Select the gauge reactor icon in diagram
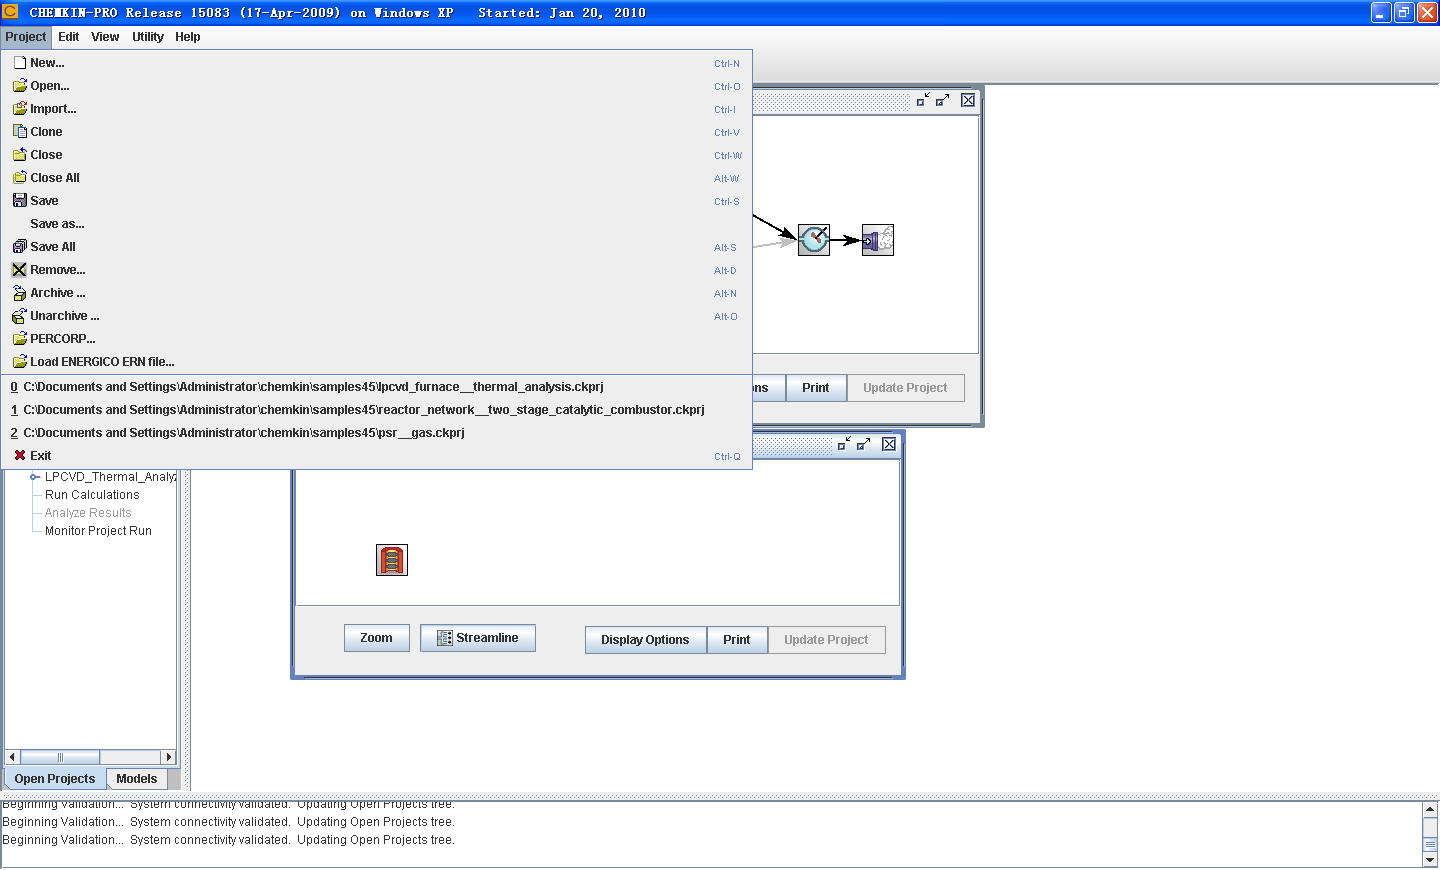This screenshot has height=870, width=1440. coord(814,240)
